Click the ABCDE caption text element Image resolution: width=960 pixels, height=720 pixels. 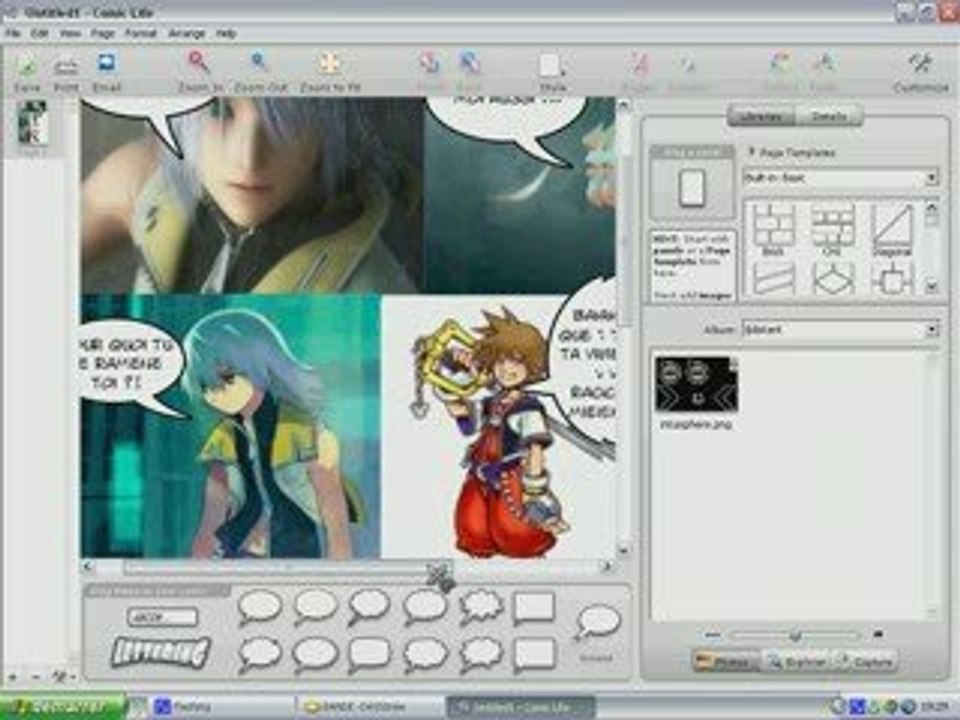[162, 617]
